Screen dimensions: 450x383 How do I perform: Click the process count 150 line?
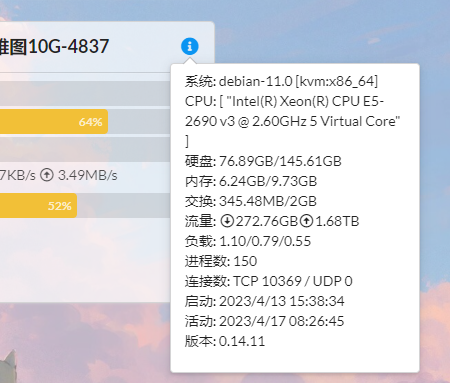coord(221,261)
